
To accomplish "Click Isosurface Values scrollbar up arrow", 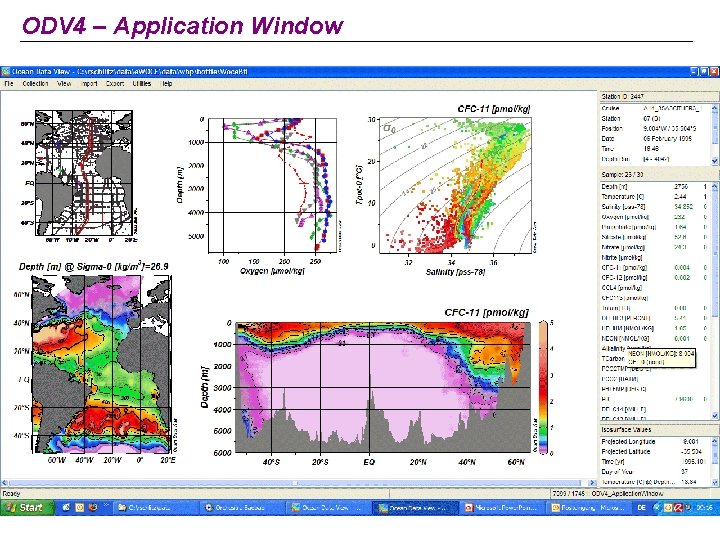I will point(714,441).
